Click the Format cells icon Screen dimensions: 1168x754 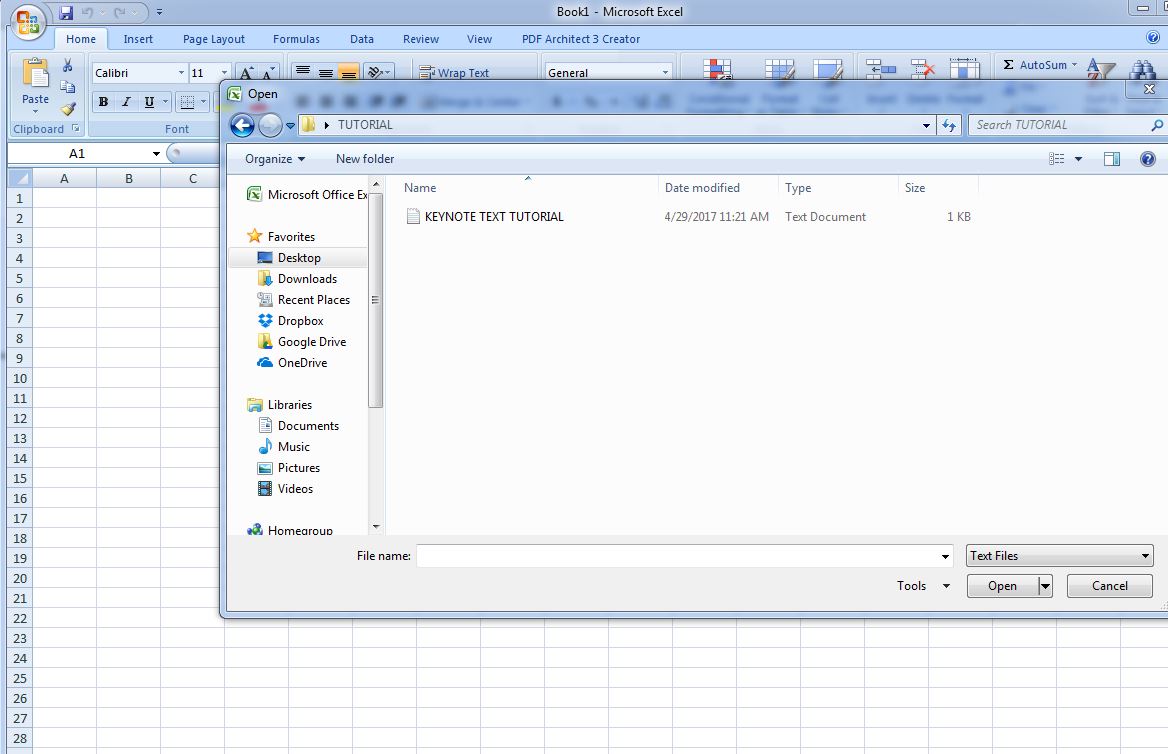(964, 69)
